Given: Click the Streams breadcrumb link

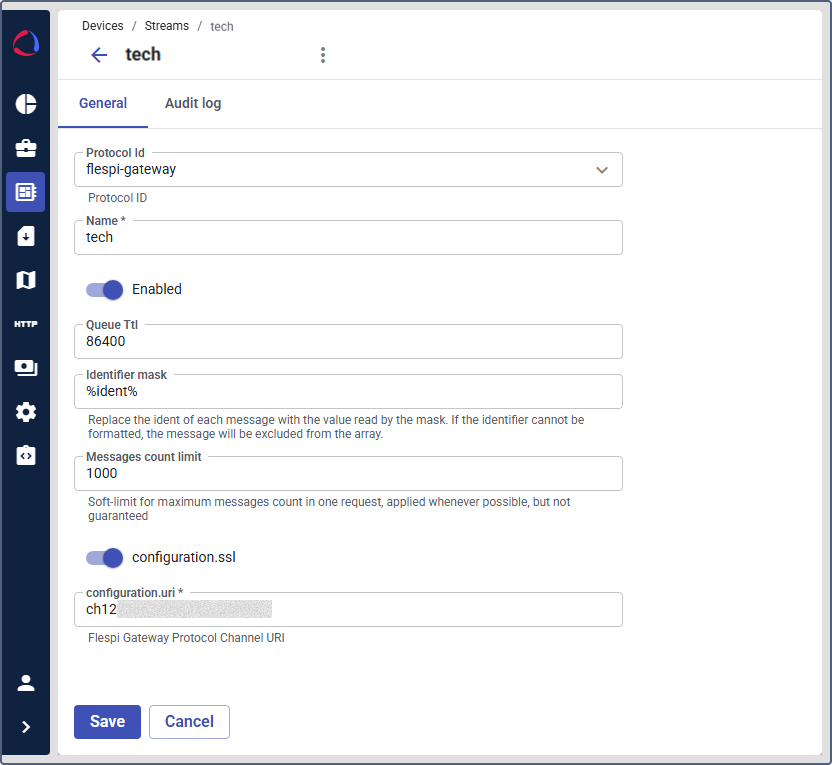Looking at the screenshot, I should tap(166, 26).
